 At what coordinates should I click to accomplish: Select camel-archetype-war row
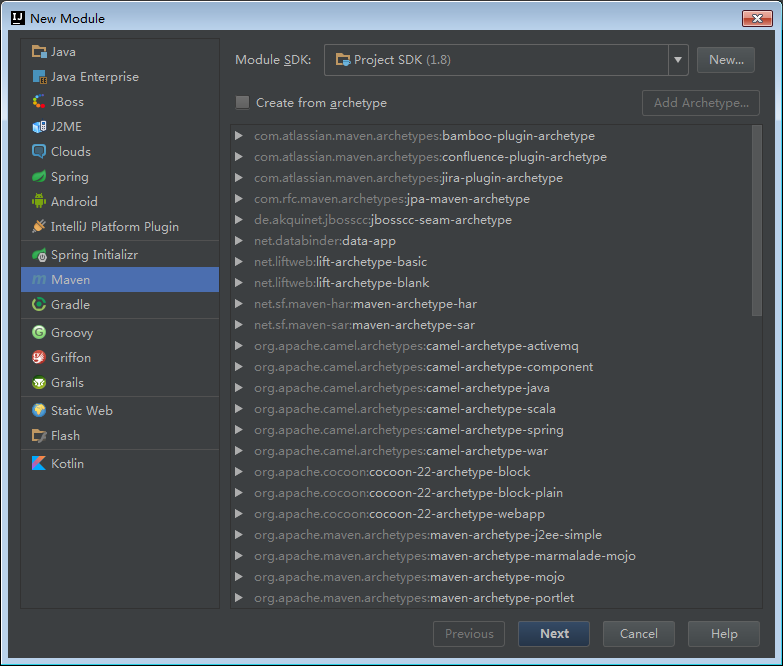click(491, 450)
